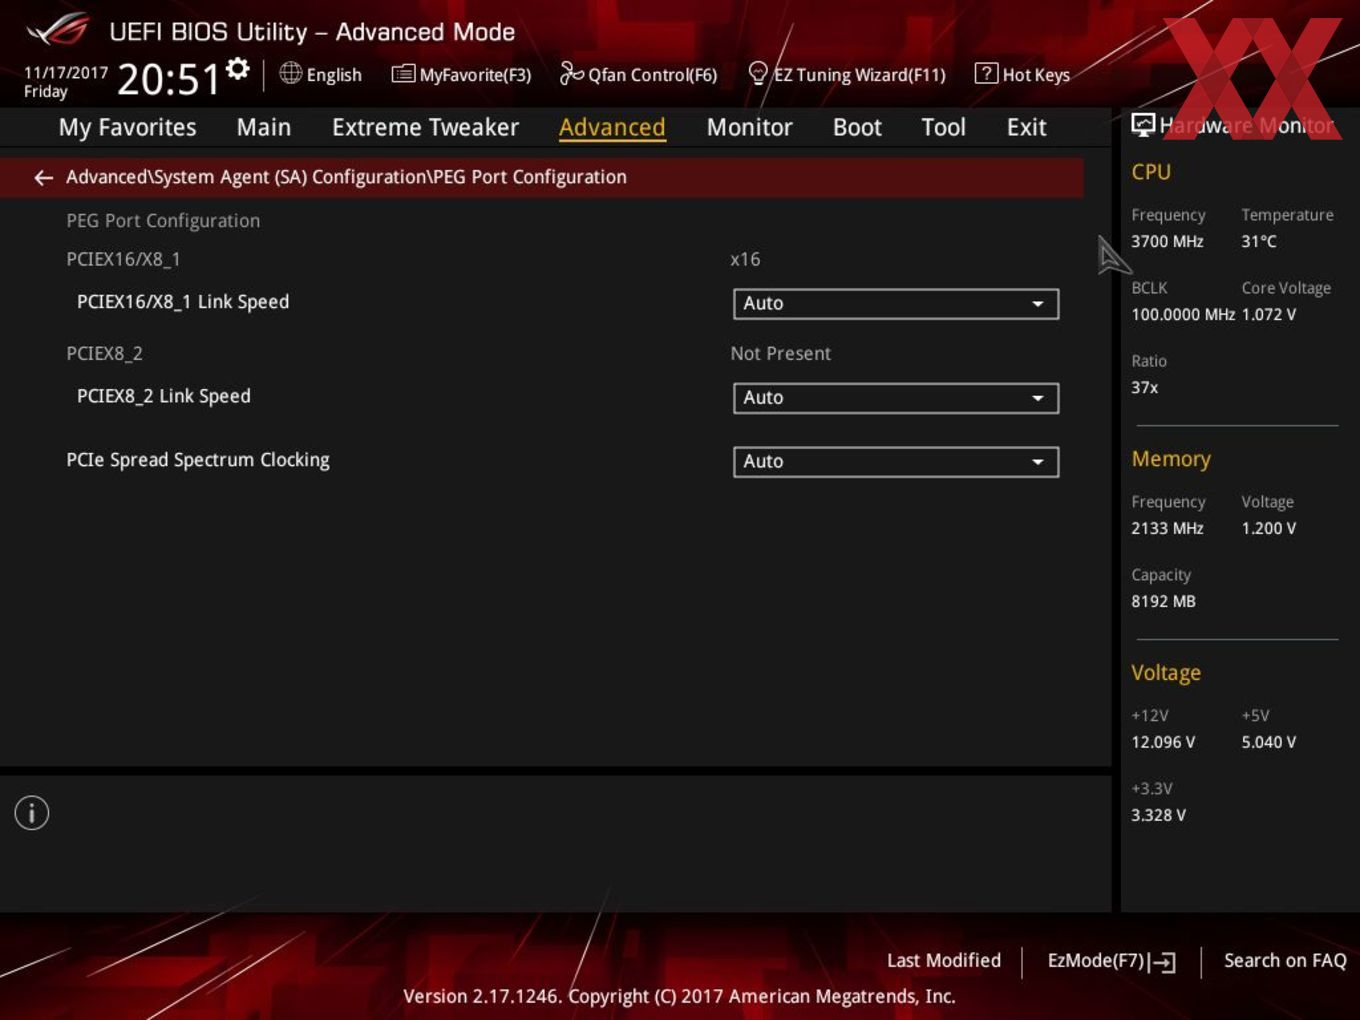This screenshot has width=1360, height=1020.
Task: Open the Extreme Tweaker tab
Action: click(425, 127)
